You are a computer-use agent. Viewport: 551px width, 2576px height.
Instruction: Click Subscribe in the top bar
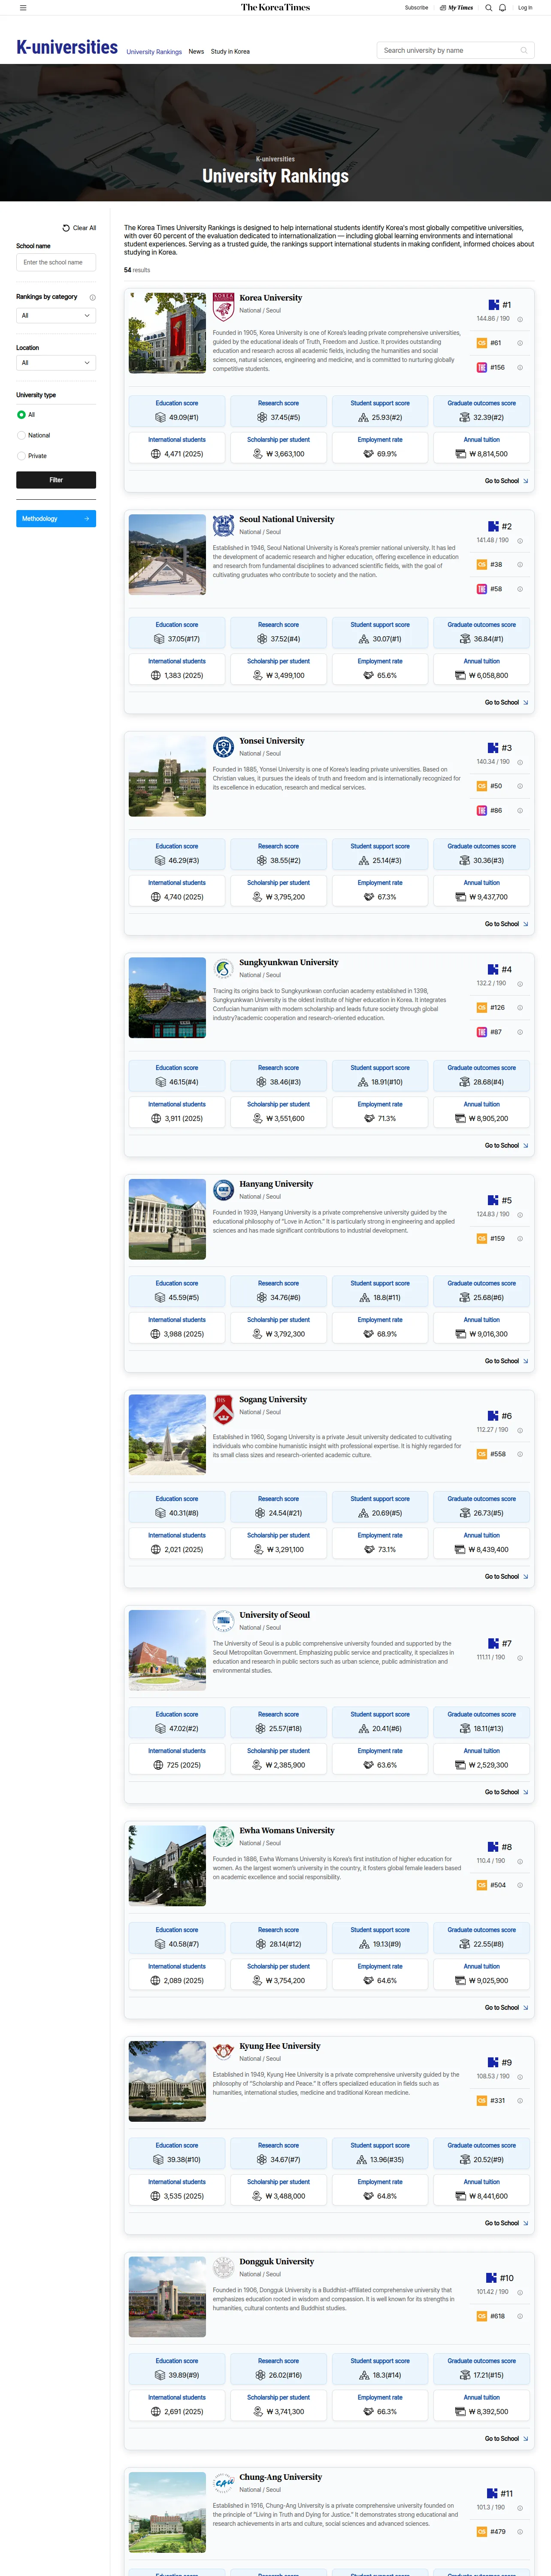coord(416,8)
